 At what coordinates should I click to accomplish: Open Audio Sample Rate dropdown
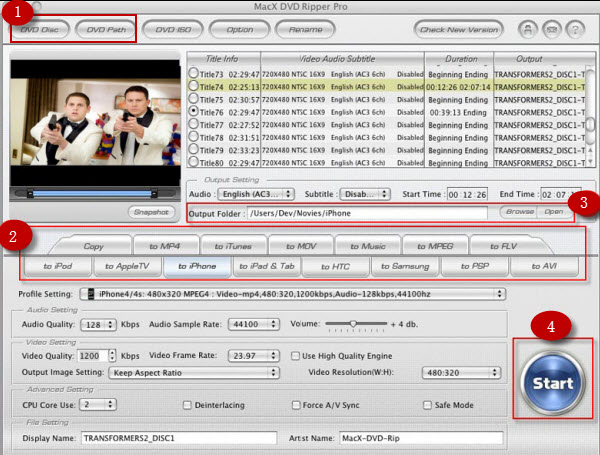click(x=254, y=324)
